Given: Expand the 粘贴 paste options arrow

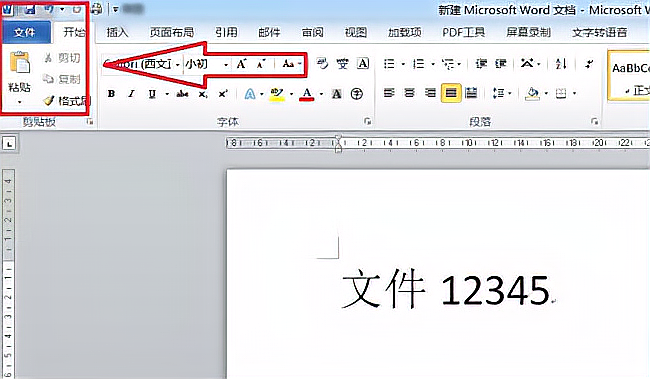Looking at the screenshot, I should [x=19, y=102].
